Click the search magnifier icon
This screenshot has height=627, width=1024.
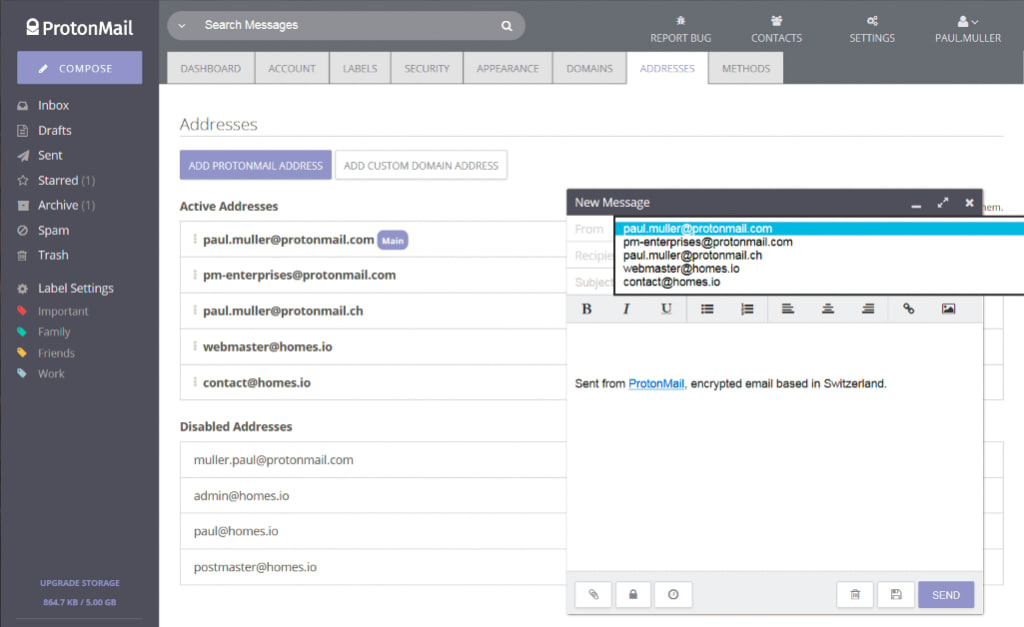507,25
